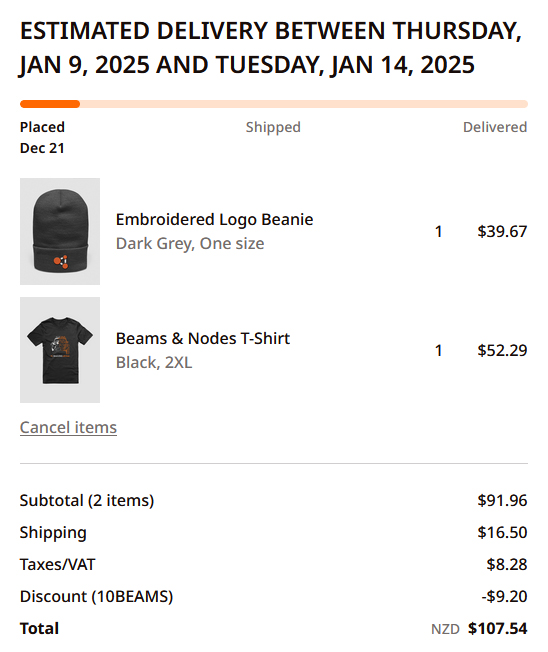Click the Cancel items link

(x=68, y=427)
